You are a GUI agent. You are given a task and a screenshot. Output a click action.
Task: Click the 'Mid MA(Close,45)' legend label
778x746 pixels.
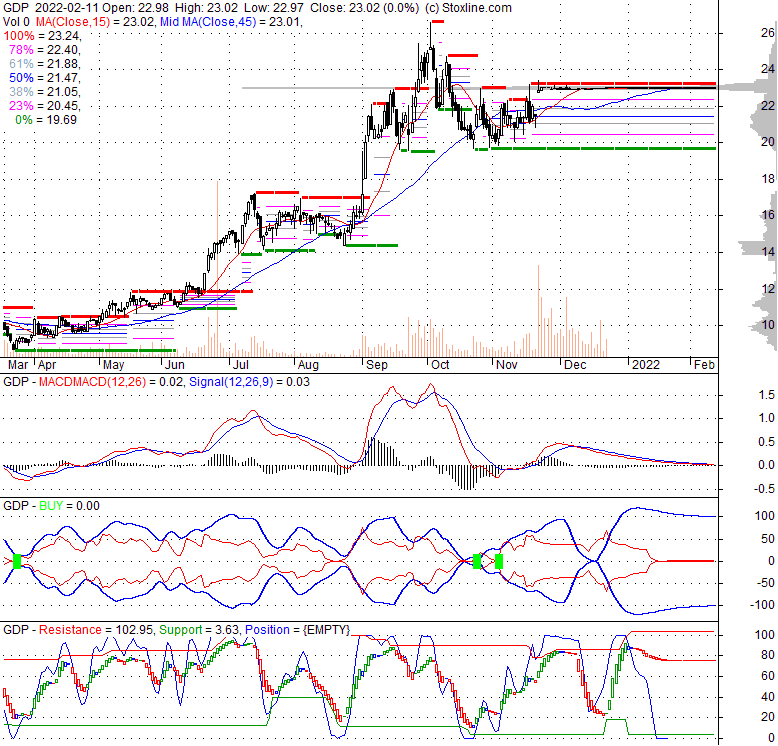click(x=208, y=22)
